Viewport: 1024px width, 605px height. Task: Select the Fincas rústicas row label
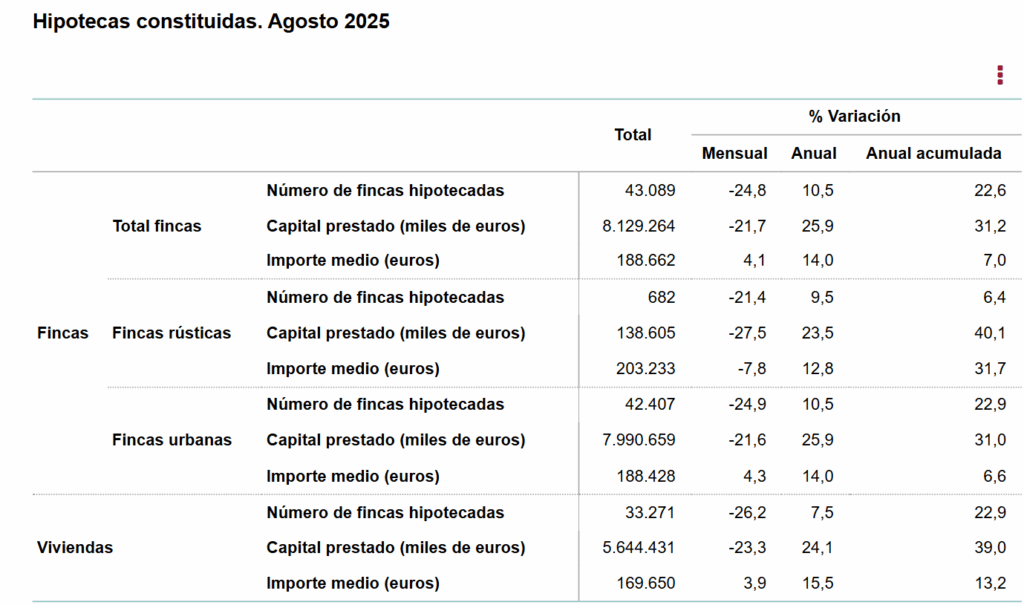point(171,333)
